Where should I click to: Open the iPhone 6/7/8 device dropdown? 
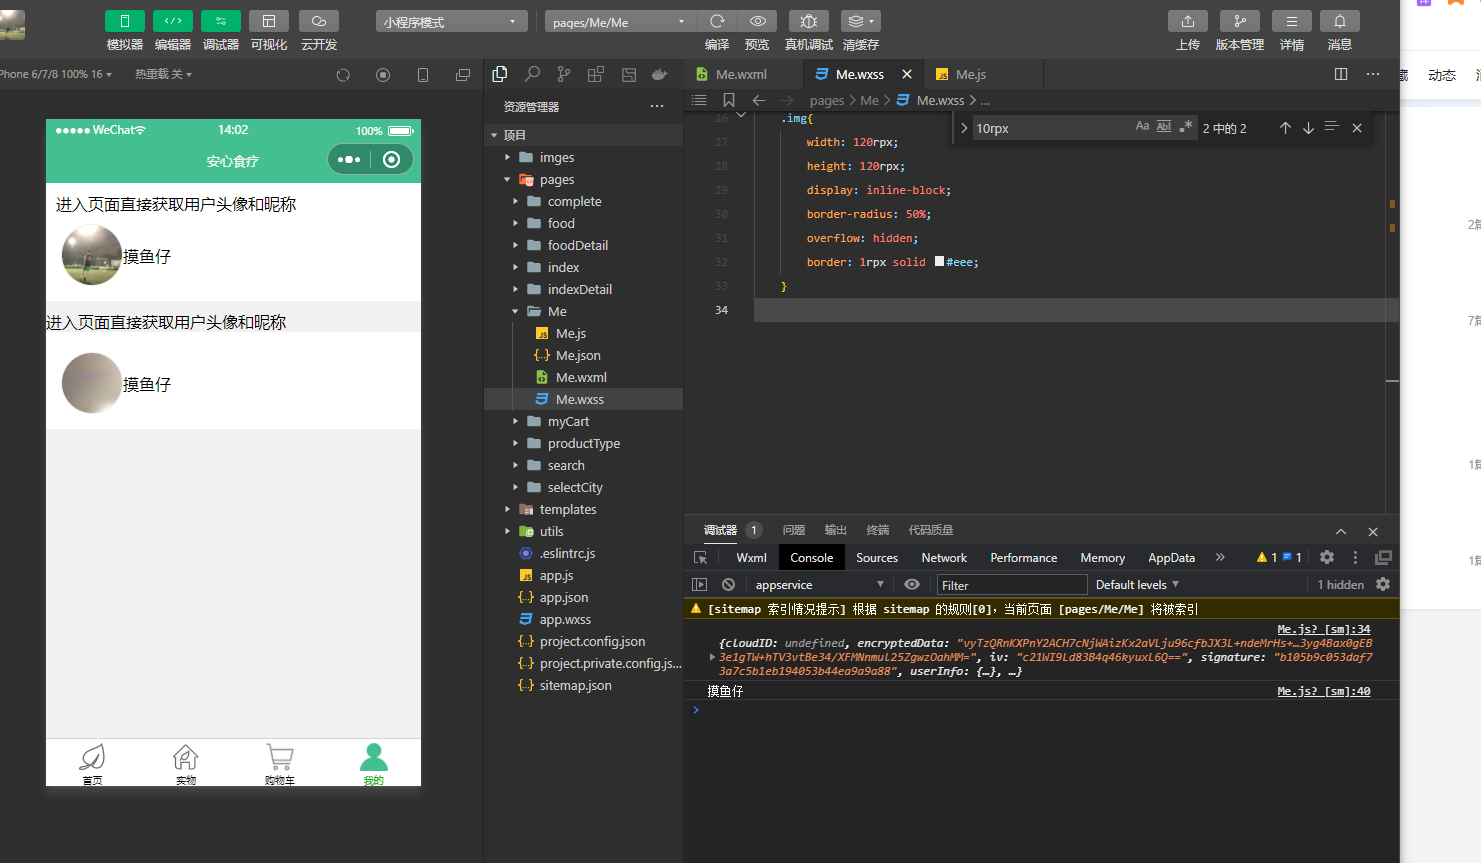click(x=55, y=74)
